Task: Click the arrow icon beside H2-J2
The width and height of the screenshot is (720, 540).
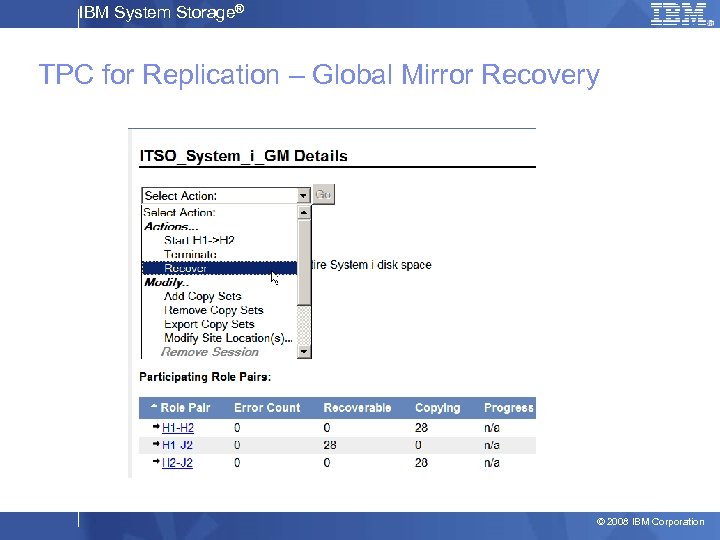Action: coord(156,461)
